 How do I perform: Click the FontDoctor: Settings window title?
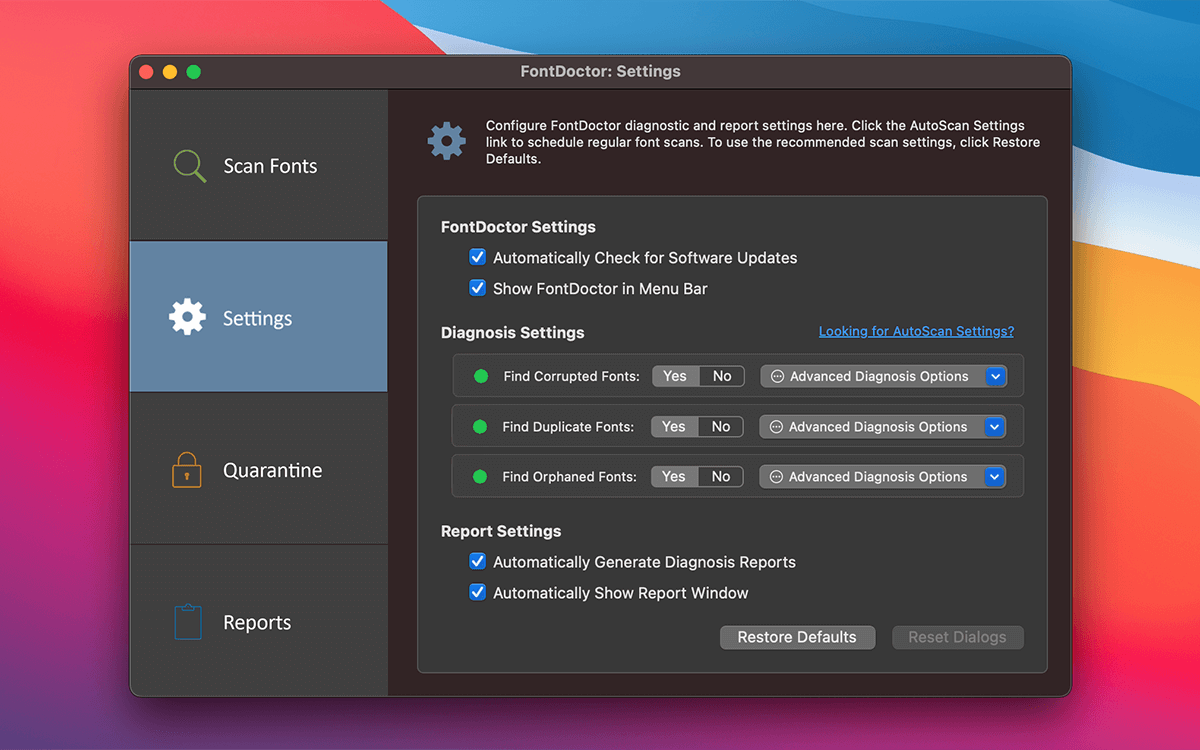point(600,72)
